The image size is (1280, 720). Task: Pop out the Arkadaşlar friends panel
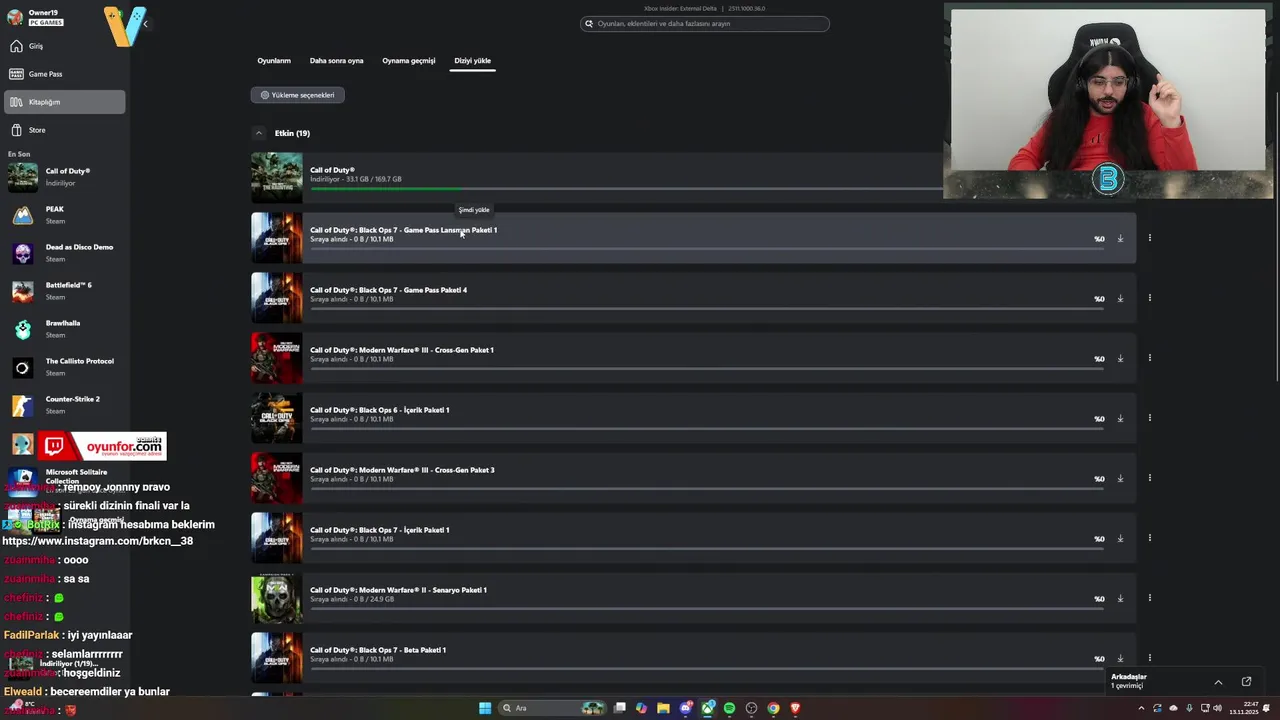coord(1246,682)
